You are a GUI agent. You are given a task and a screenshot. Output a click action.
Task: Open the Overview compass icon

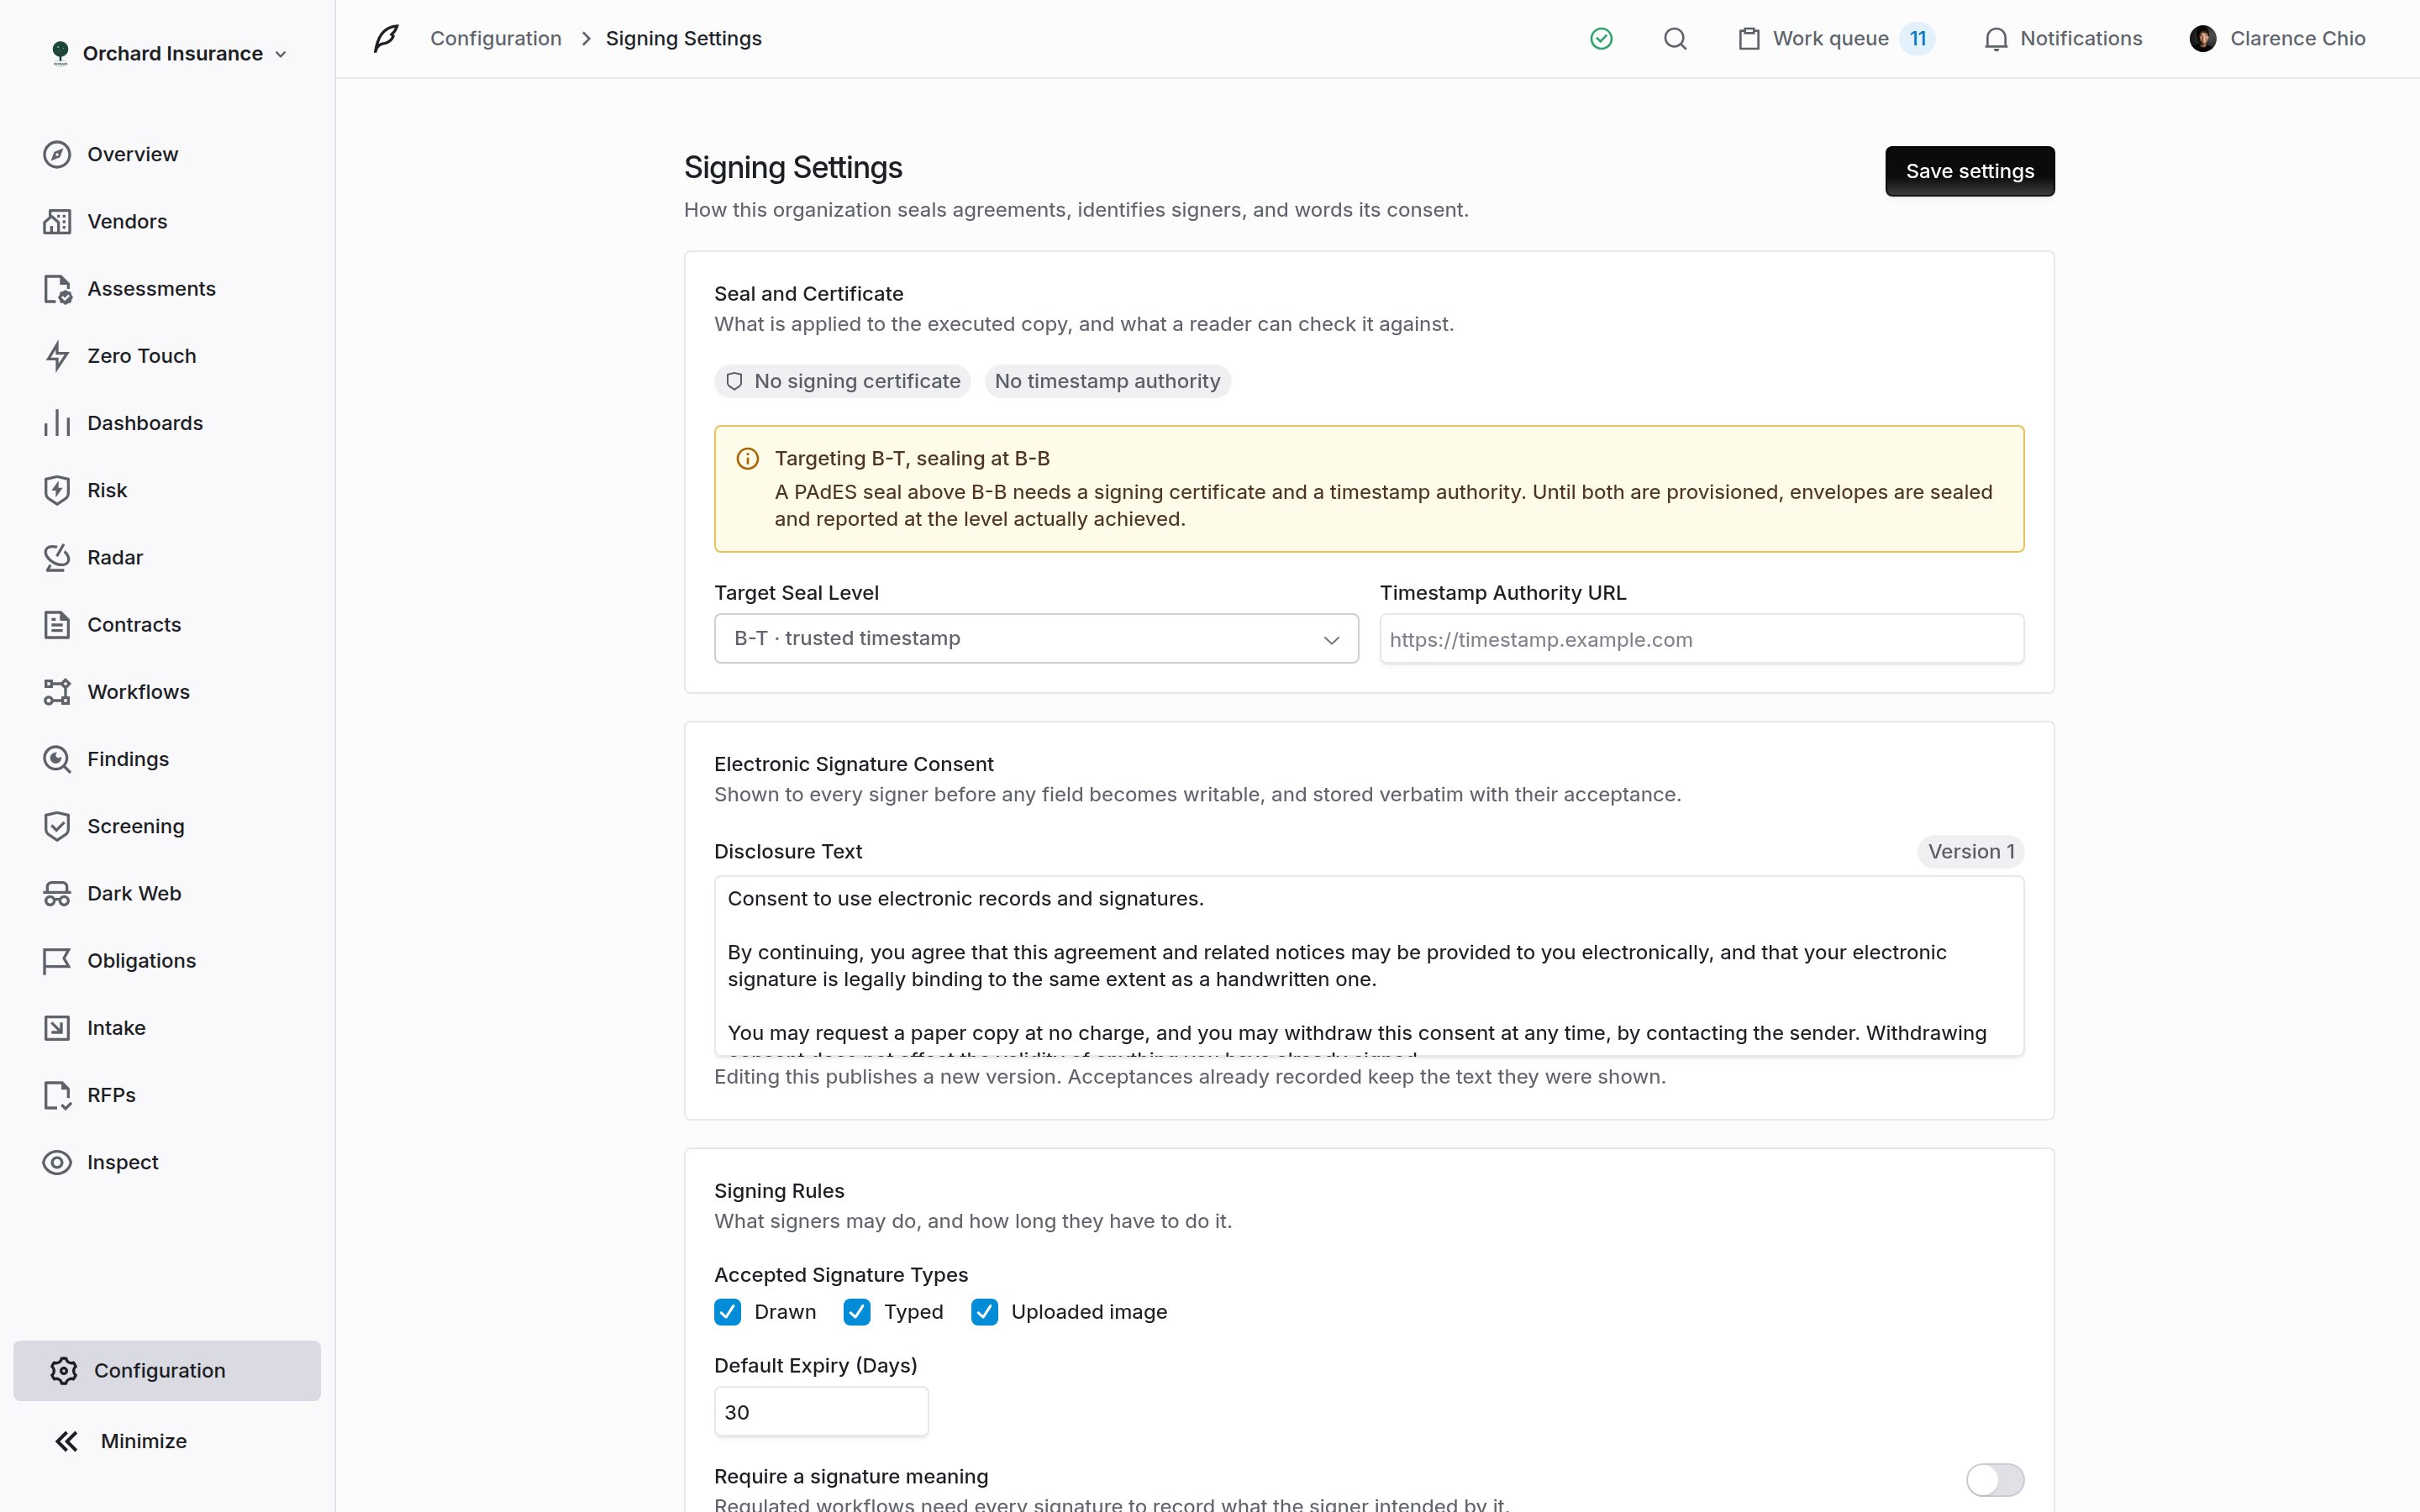pos(57,154)
